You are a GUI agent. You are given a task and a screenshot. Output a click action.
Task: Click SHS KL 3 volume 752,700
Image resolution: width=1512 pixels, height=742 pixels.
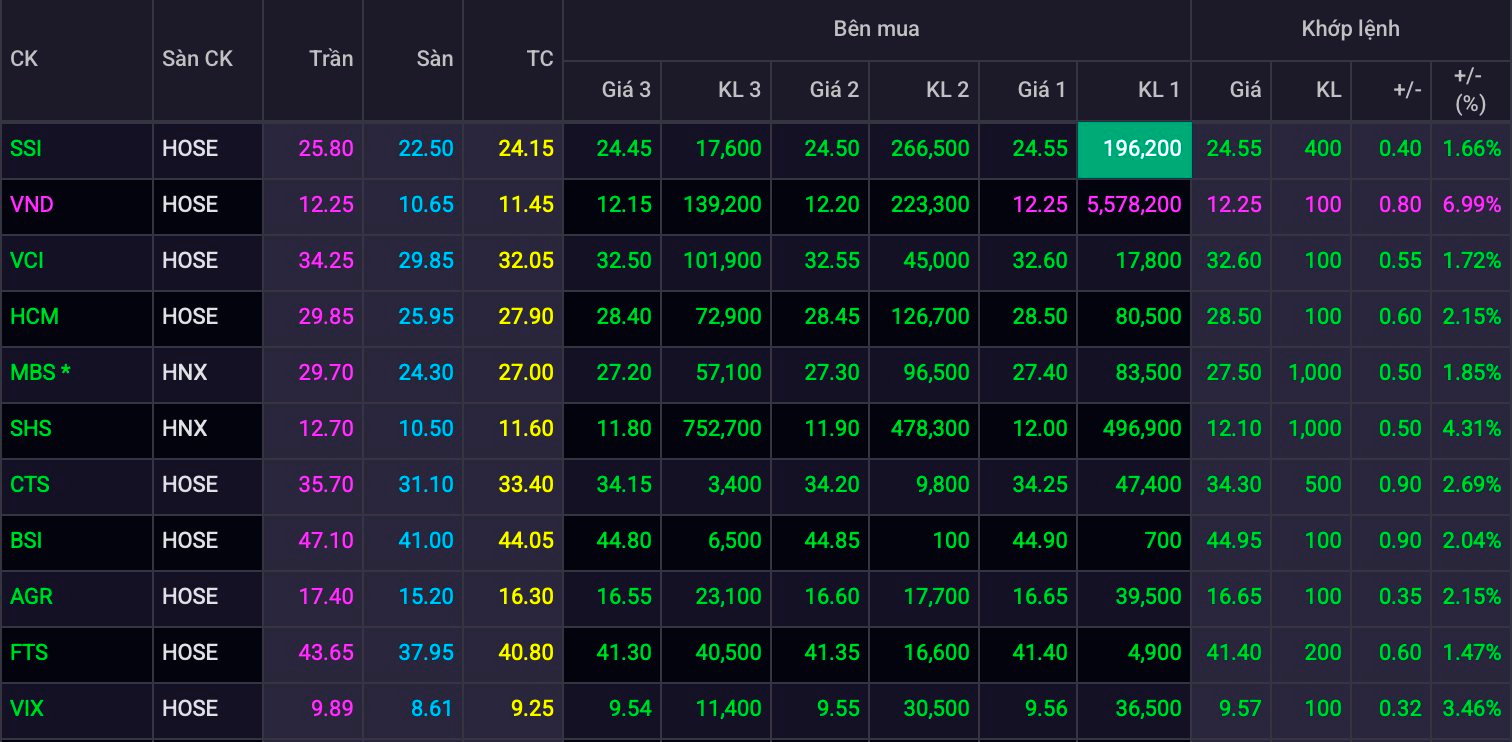pyautogui.click(x=723, y=429)
